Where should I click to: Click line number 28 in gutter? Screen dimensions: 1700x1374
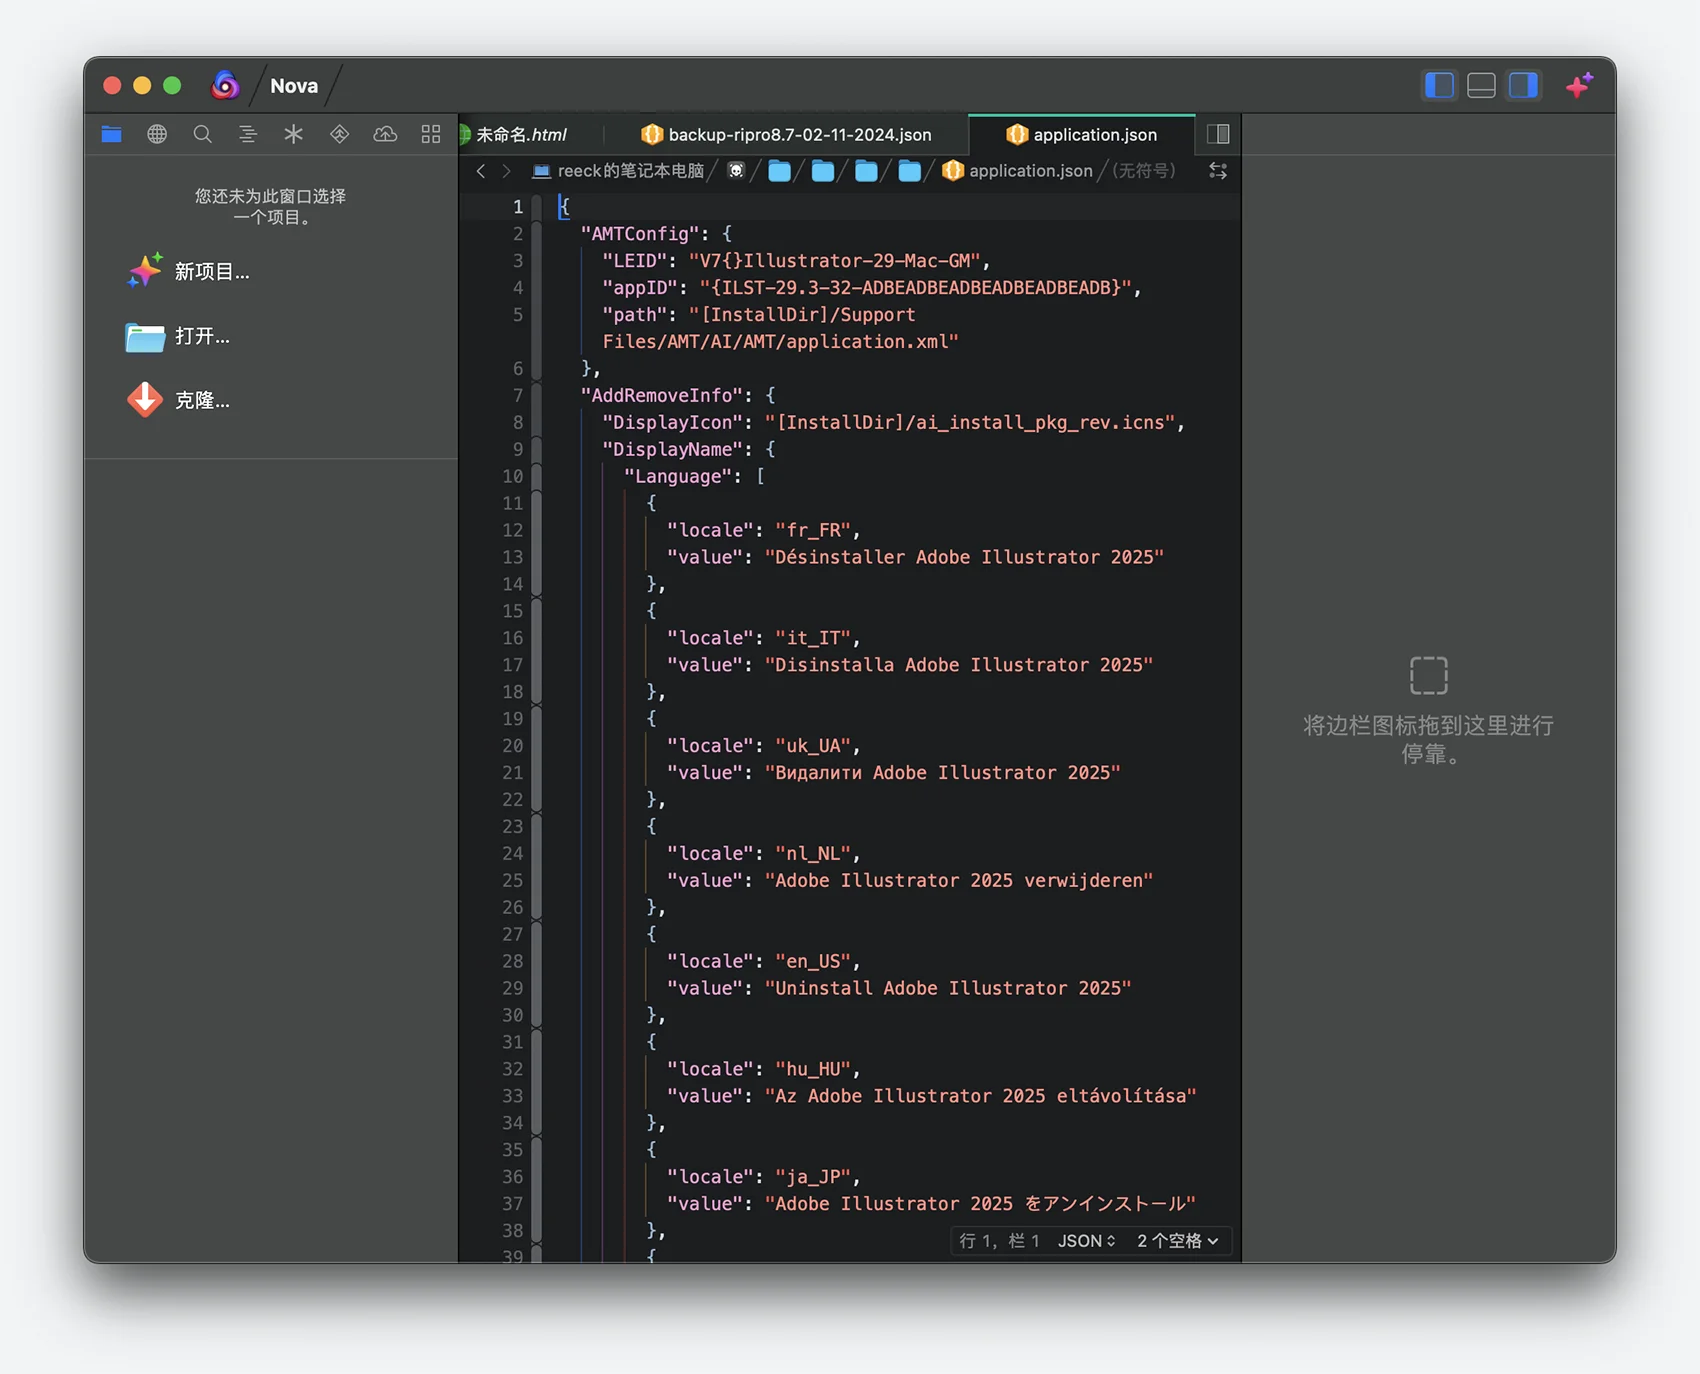tap(512, 961)
